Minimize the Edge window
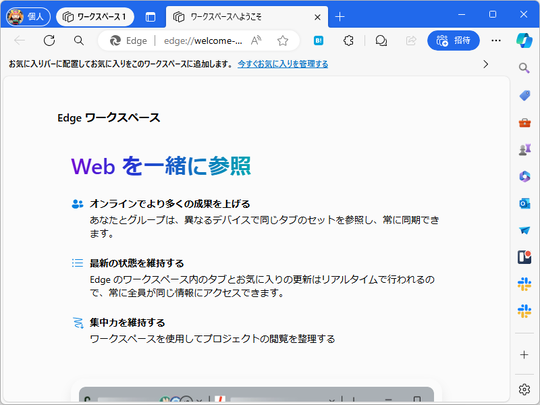540x405 pixels. [462, 14]
